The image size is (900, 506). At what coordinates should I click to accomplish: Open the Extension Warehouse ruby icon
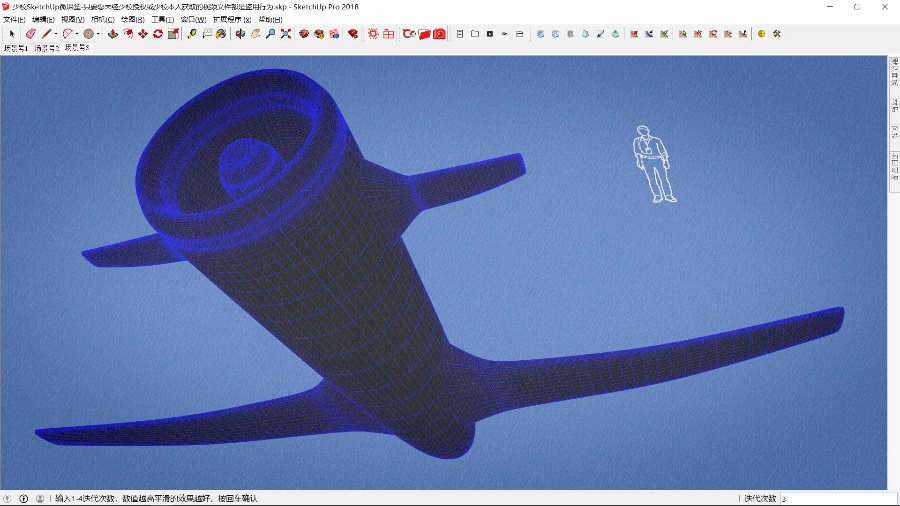pyautogui.click(x=353, y=34)
